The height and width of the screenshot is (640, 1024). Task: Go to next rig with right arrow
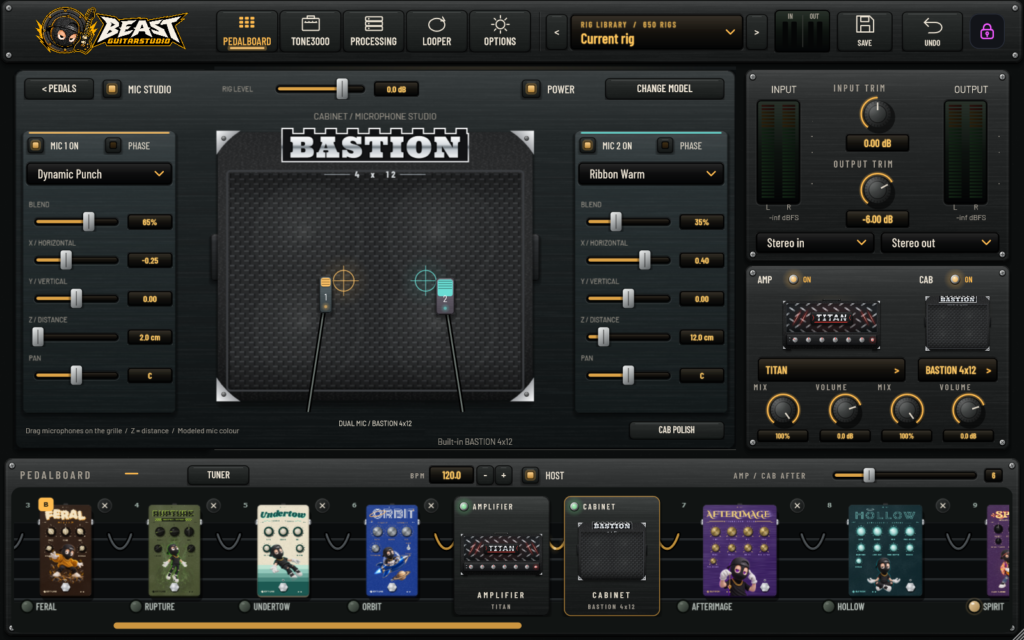point(756,32)
